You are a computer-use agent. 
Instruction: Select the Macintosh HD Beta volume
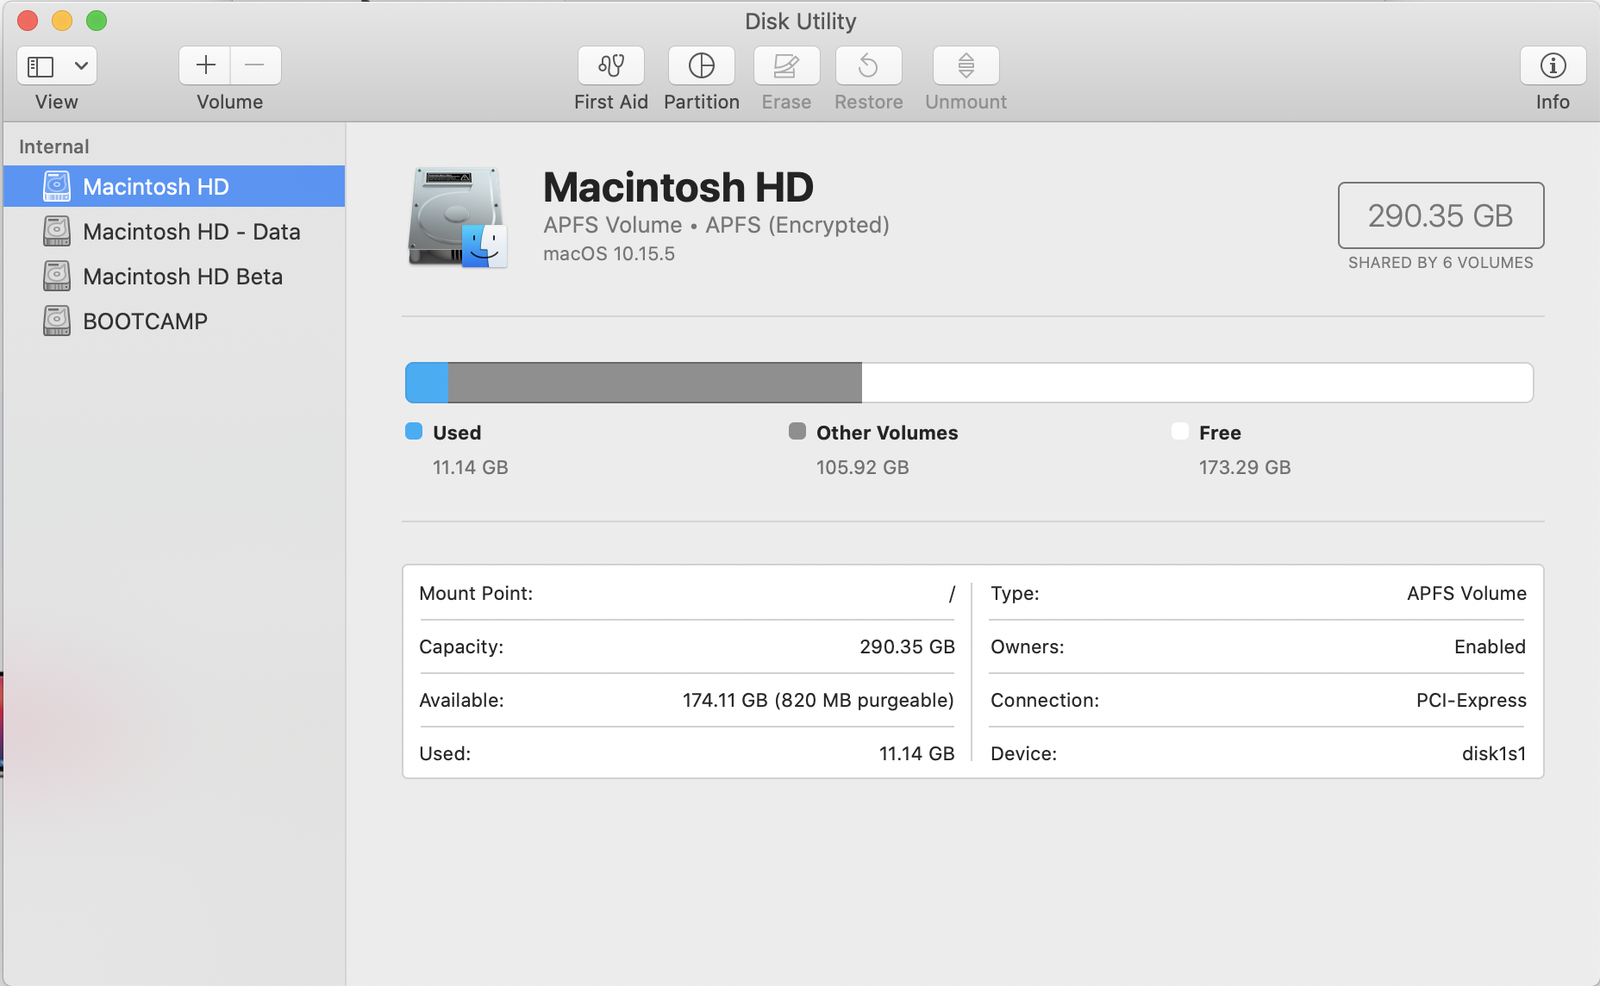[174, 277]
